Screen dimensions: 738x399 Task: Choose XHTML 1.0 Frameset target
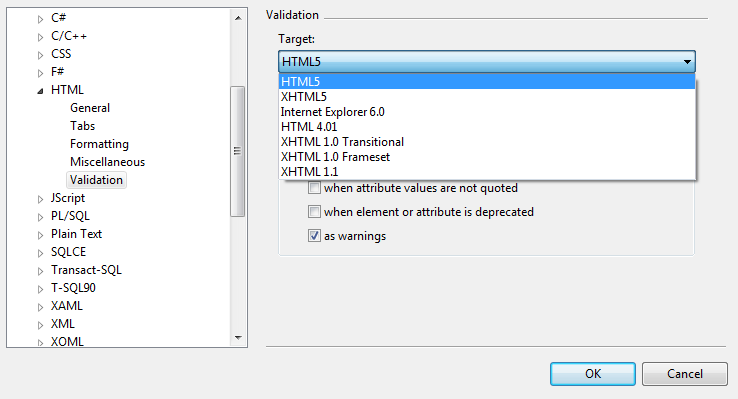[487, 157]
